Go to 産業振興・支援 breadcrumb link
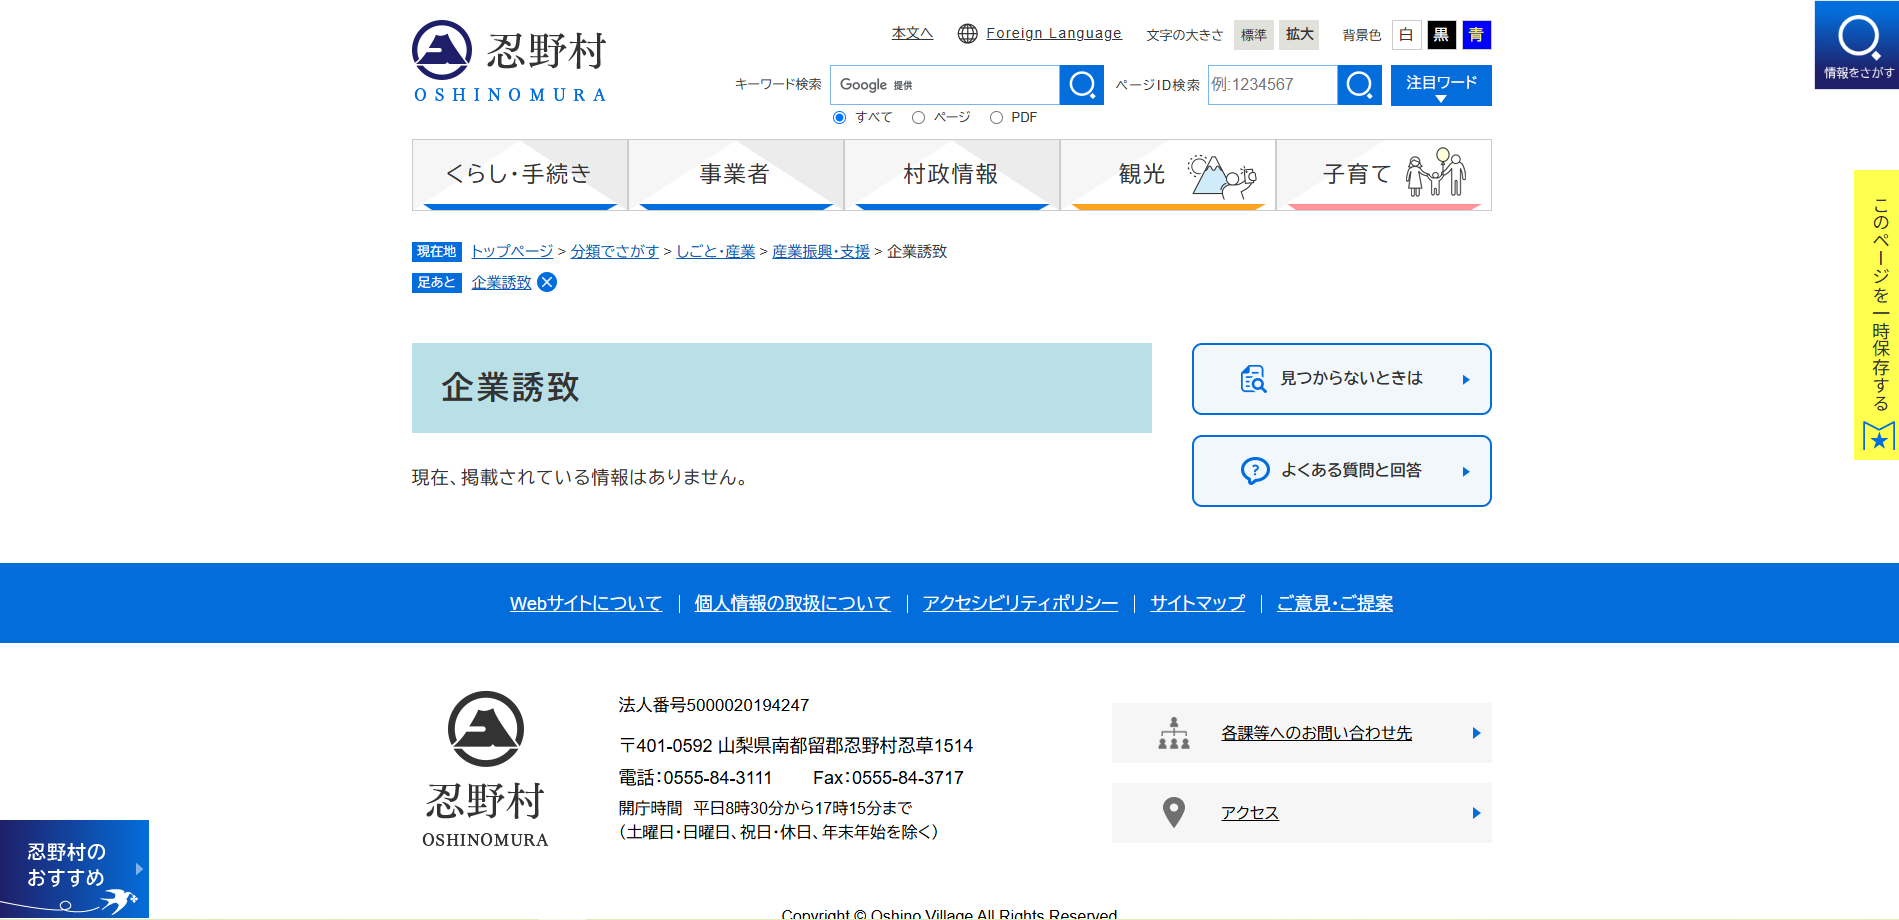 click(821, 251)
